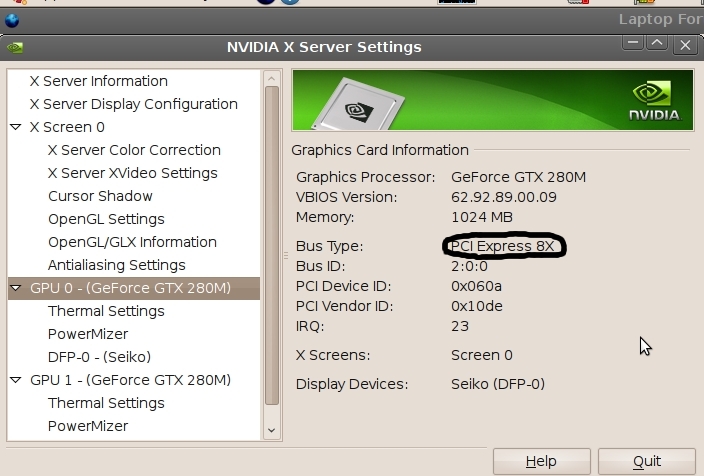Collapse the GPU 1 tree node
Viewport: 704px width, 476px height.
coord(16,380)
